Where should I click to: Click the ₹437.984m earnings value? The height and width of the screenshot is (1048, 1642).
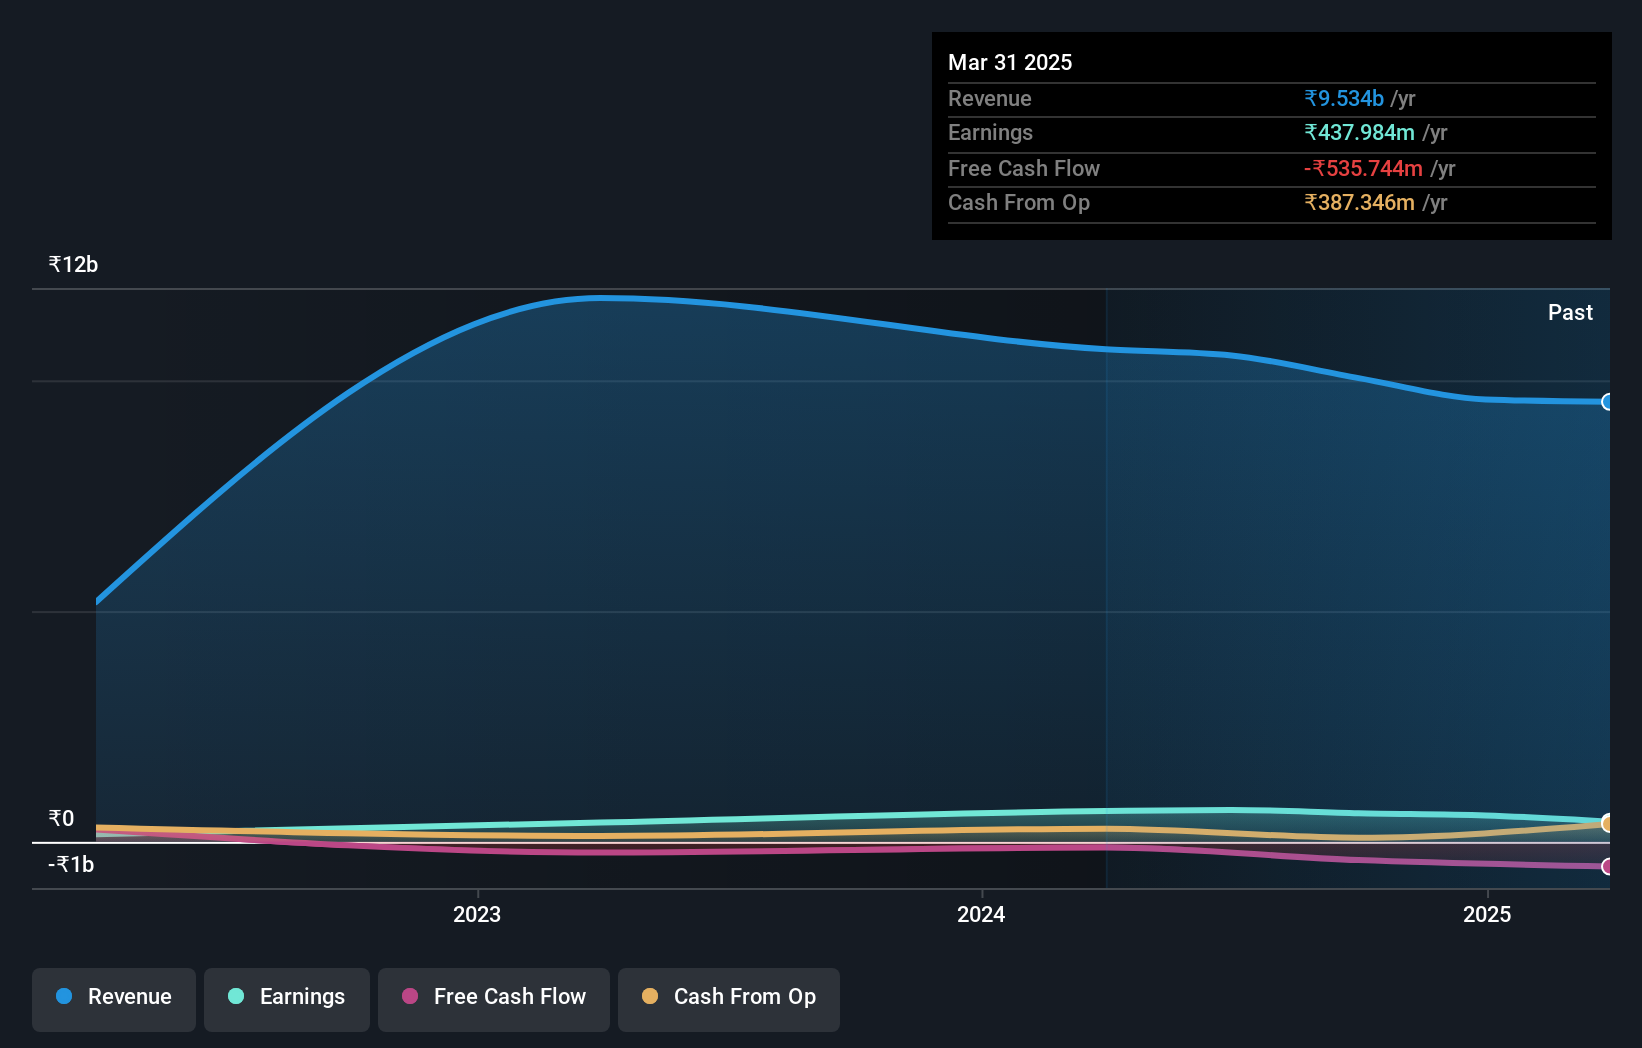(1359, 132)
